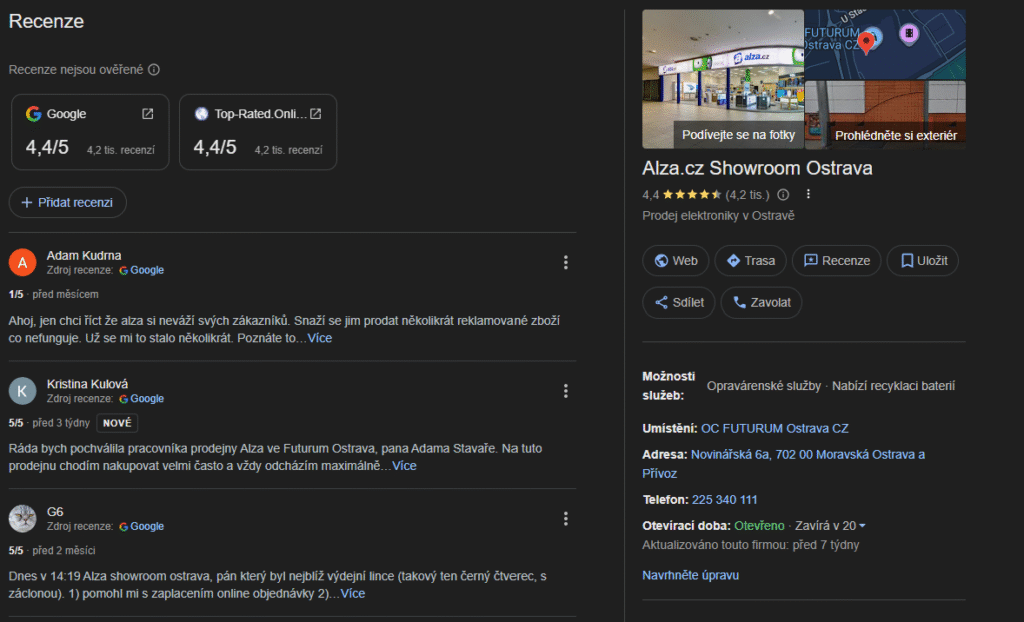The height and width of the screenshot is (622, 1024).
Task: Click the purple cinema marker on the map
Action: (x=908, y=34)
